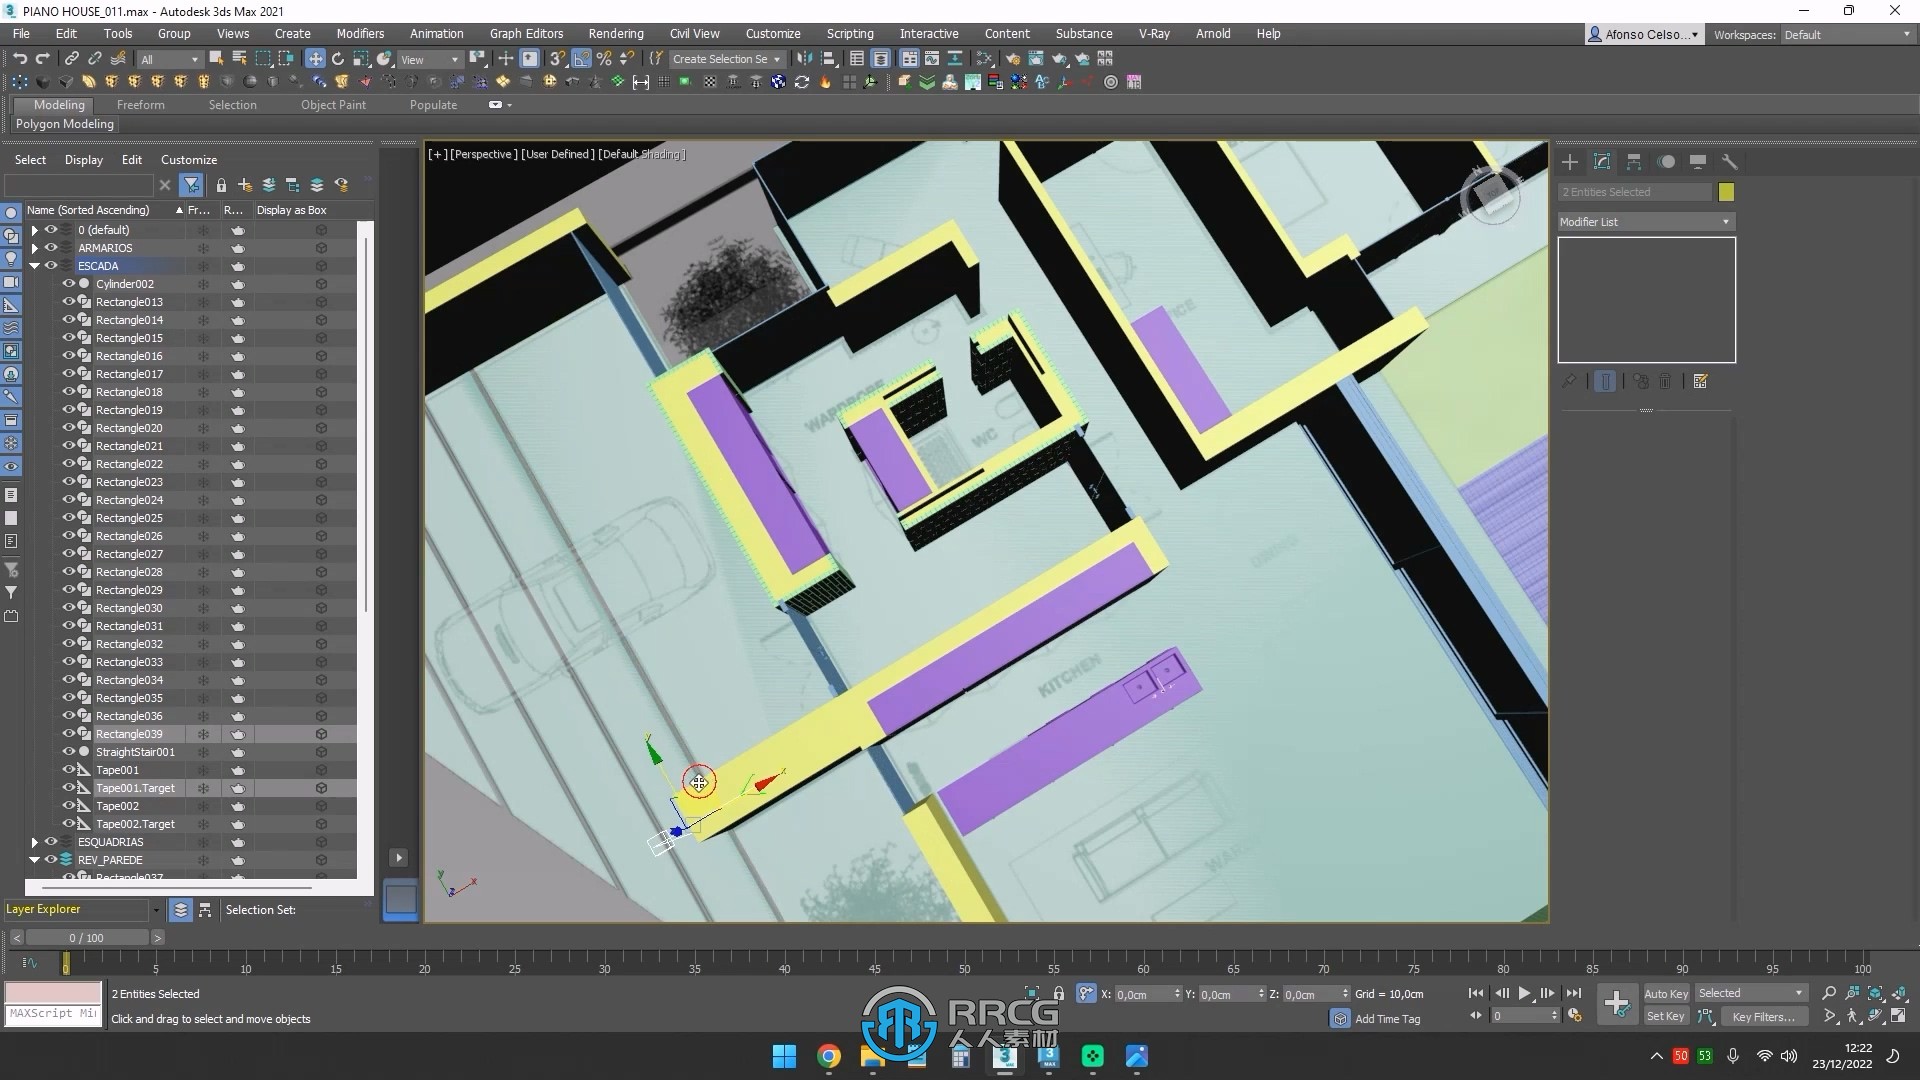Screen dimensions: 1920x1080
Task: Toggle visibility of ESQUADRIAS layer
Action: coord(51,842)
